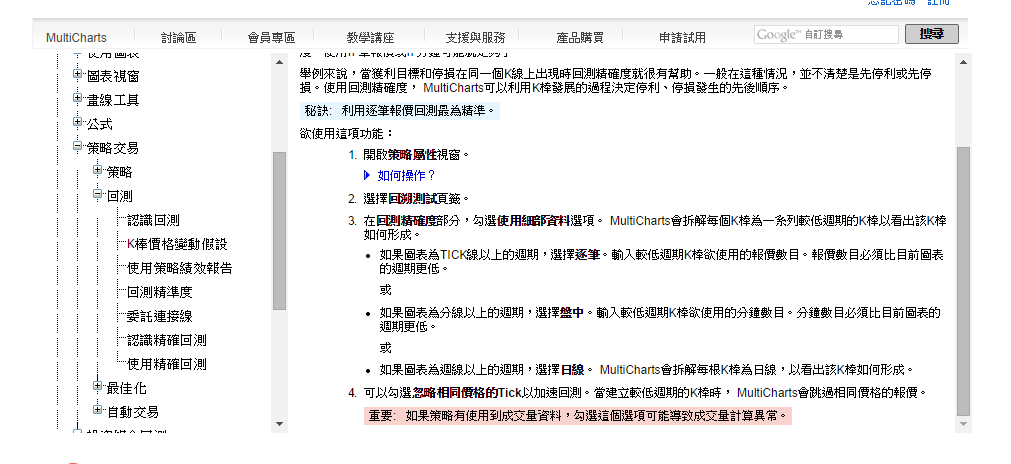1011x464 pixels.
Task: Click the Google custom search input field
Action: [826, 35]
